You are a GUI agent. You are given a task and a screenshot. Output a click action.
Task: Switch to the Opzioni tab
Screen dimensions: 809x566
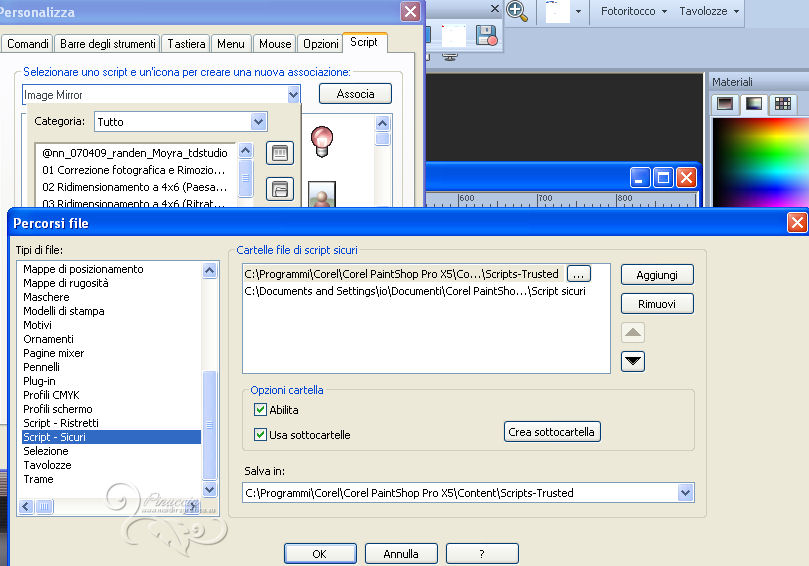320,44
